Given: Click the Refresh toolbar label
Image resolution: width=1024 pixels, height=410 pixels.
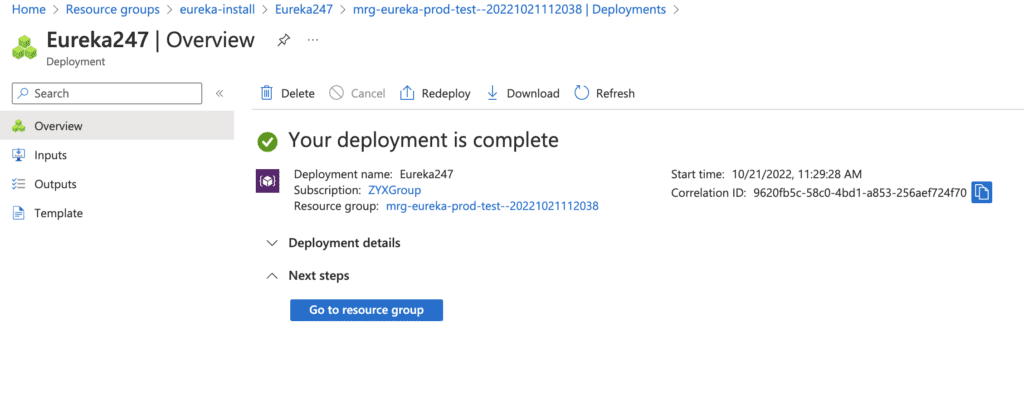Looking at the screenshot, I should (615, 93).
